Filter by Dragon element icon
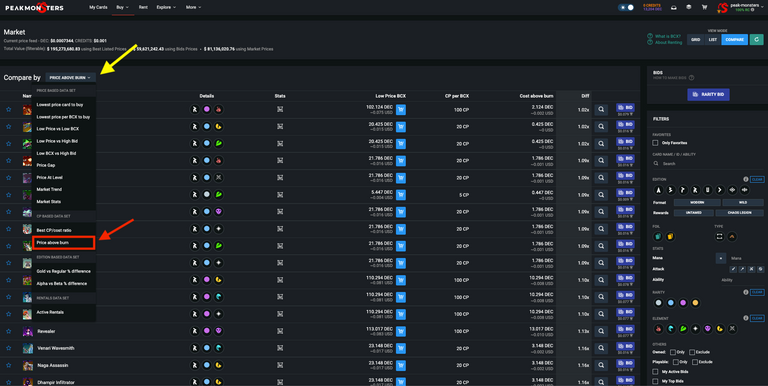The width and height of the screenshot is (768, 386). tap(720, 329)
